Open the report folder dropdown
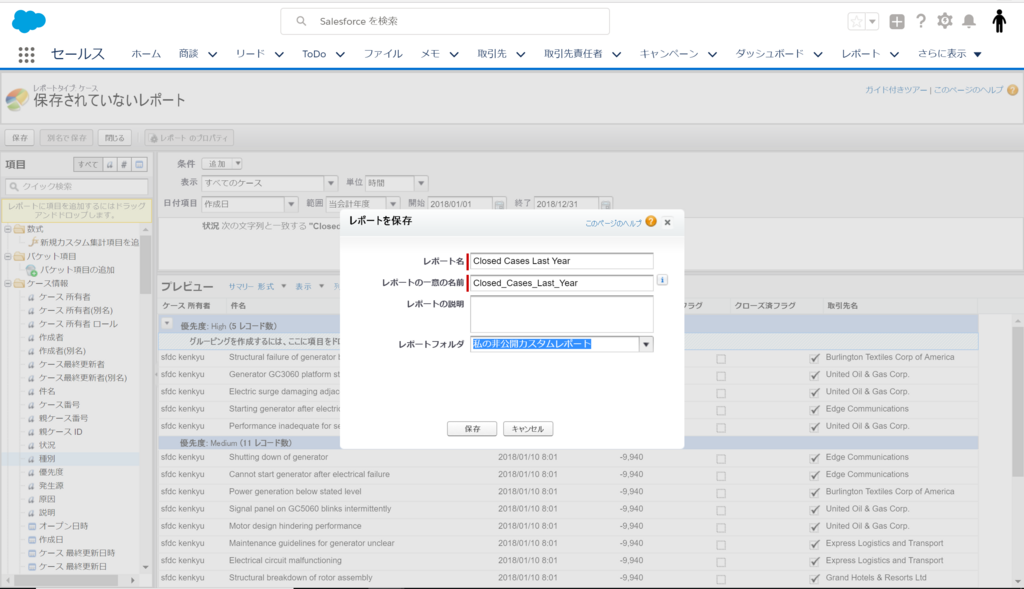The height and width of the screenshot is (589, 1024). [646, 344]
